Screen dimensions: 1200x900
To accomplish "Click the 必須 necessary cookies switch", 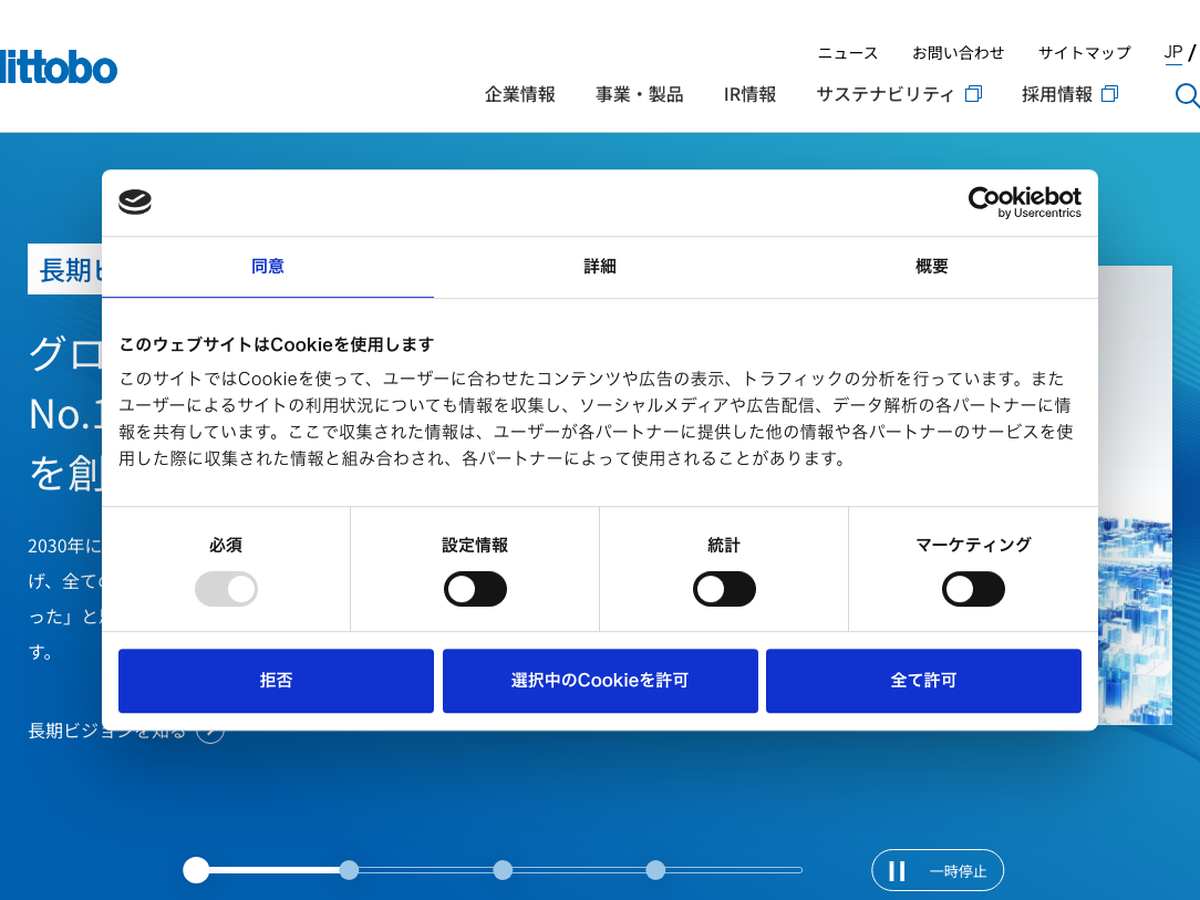I will click(226, 589).
